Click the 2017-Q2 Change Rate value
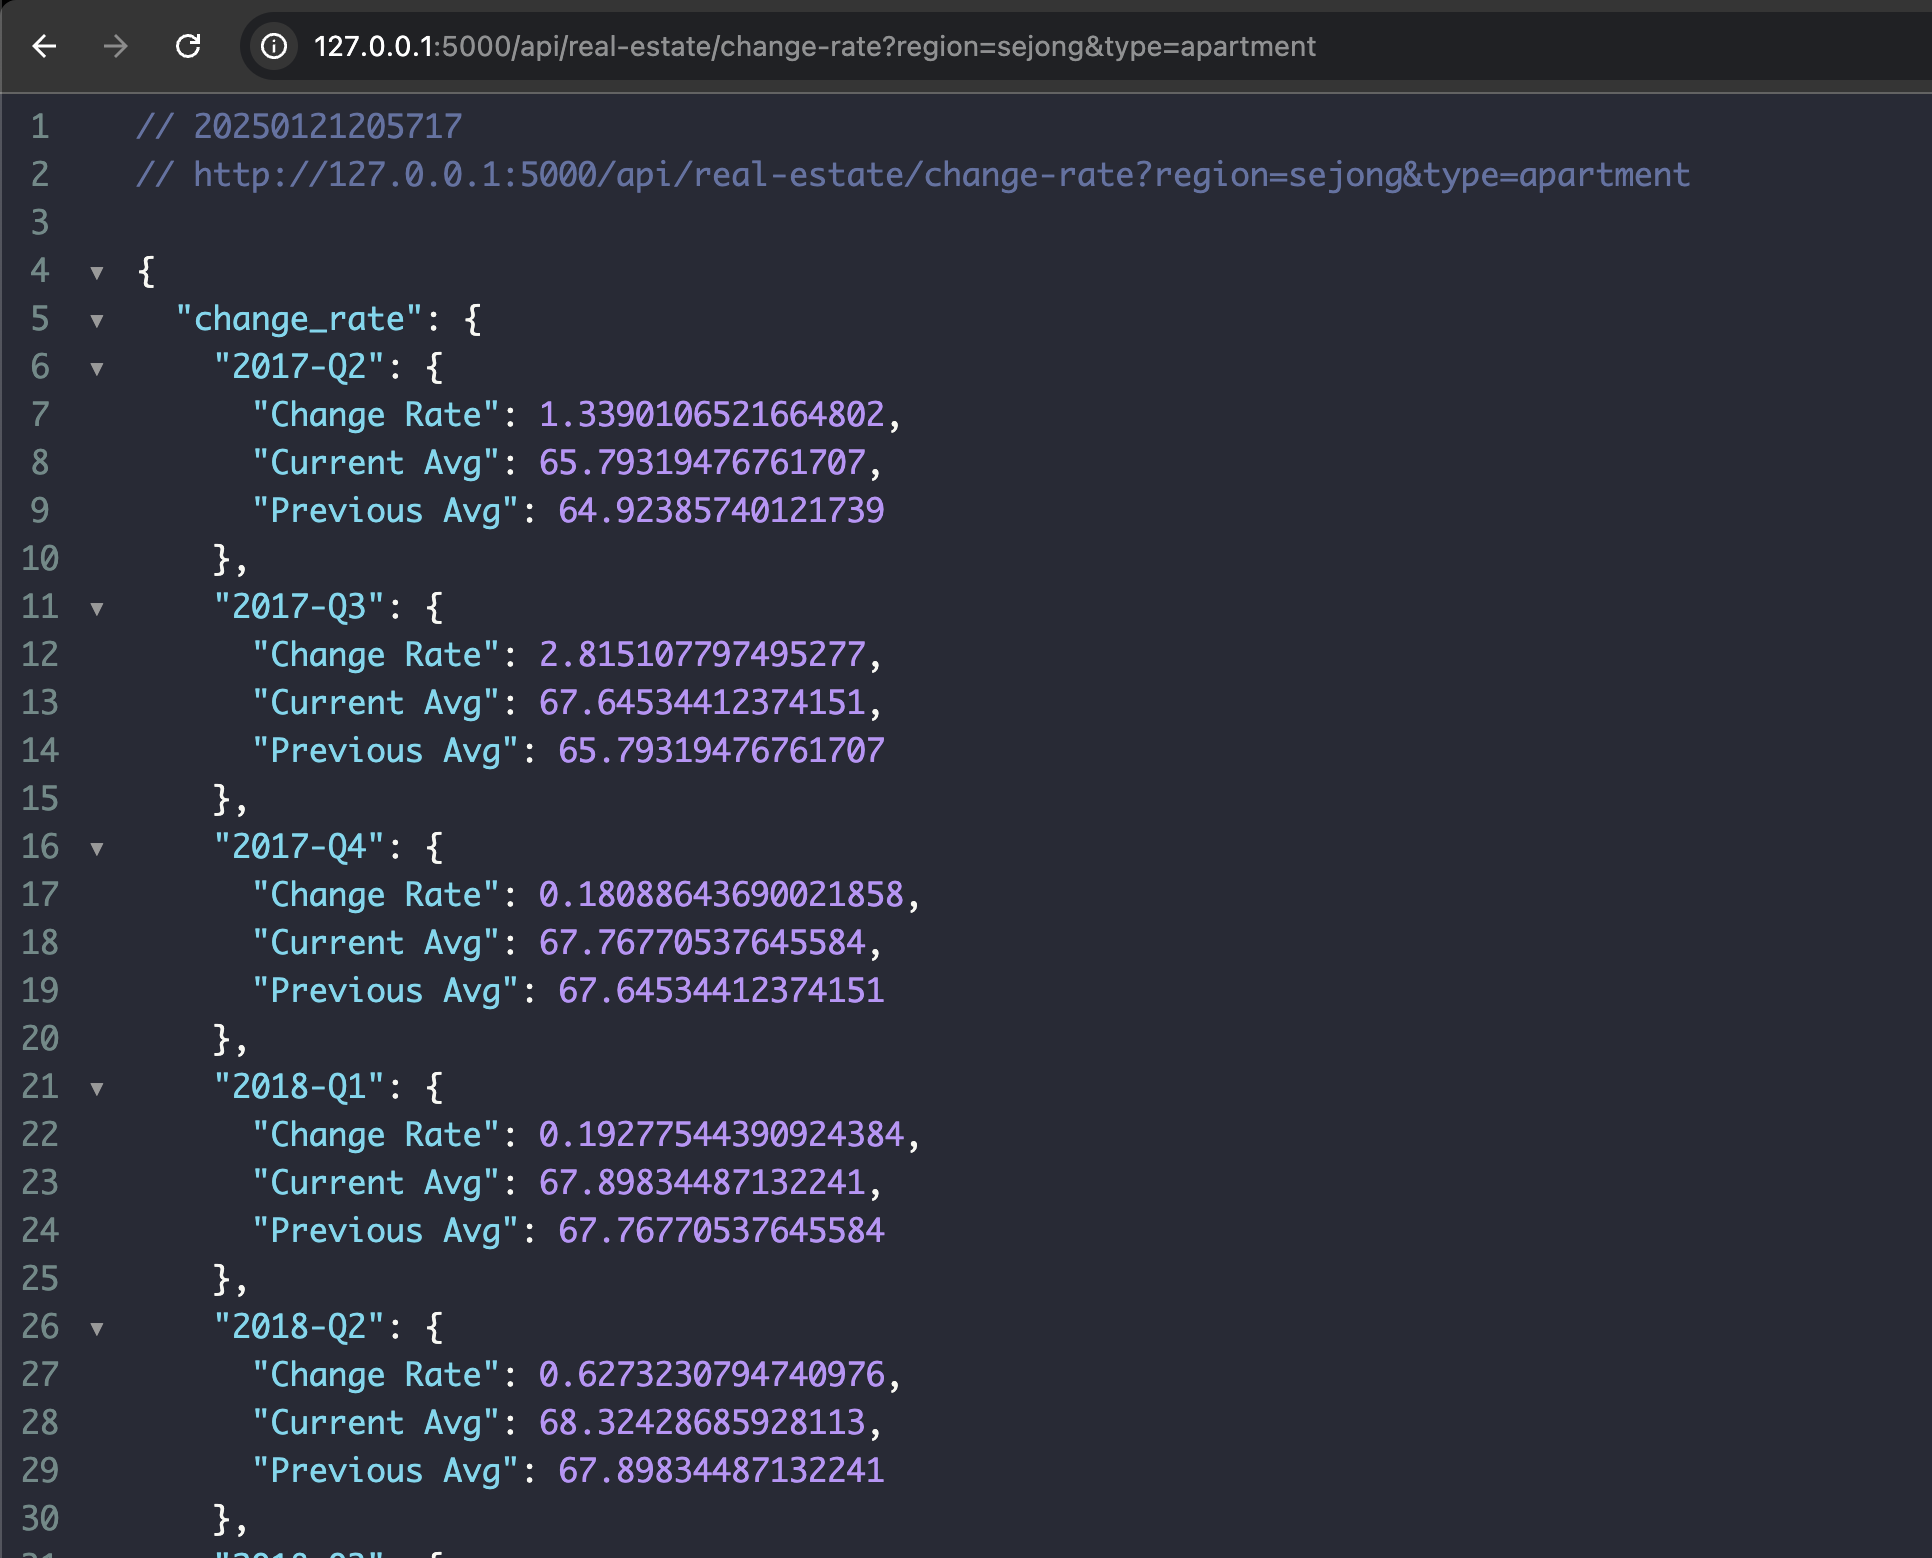This screenshot has height=1558, width=1932. click(711, 414)
